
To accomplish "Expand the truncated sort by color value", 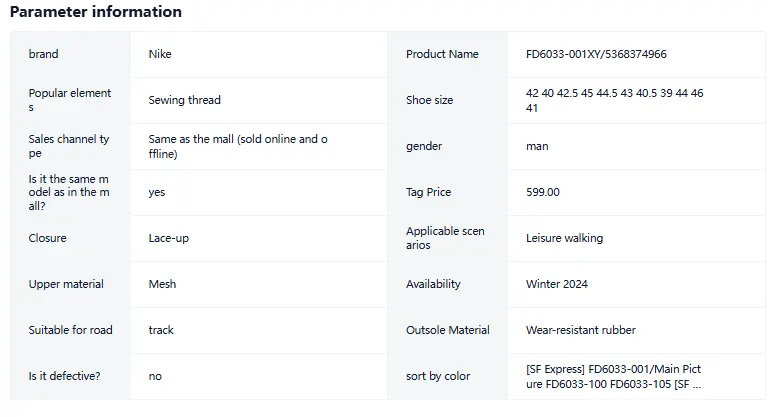I will coord(614,376).
